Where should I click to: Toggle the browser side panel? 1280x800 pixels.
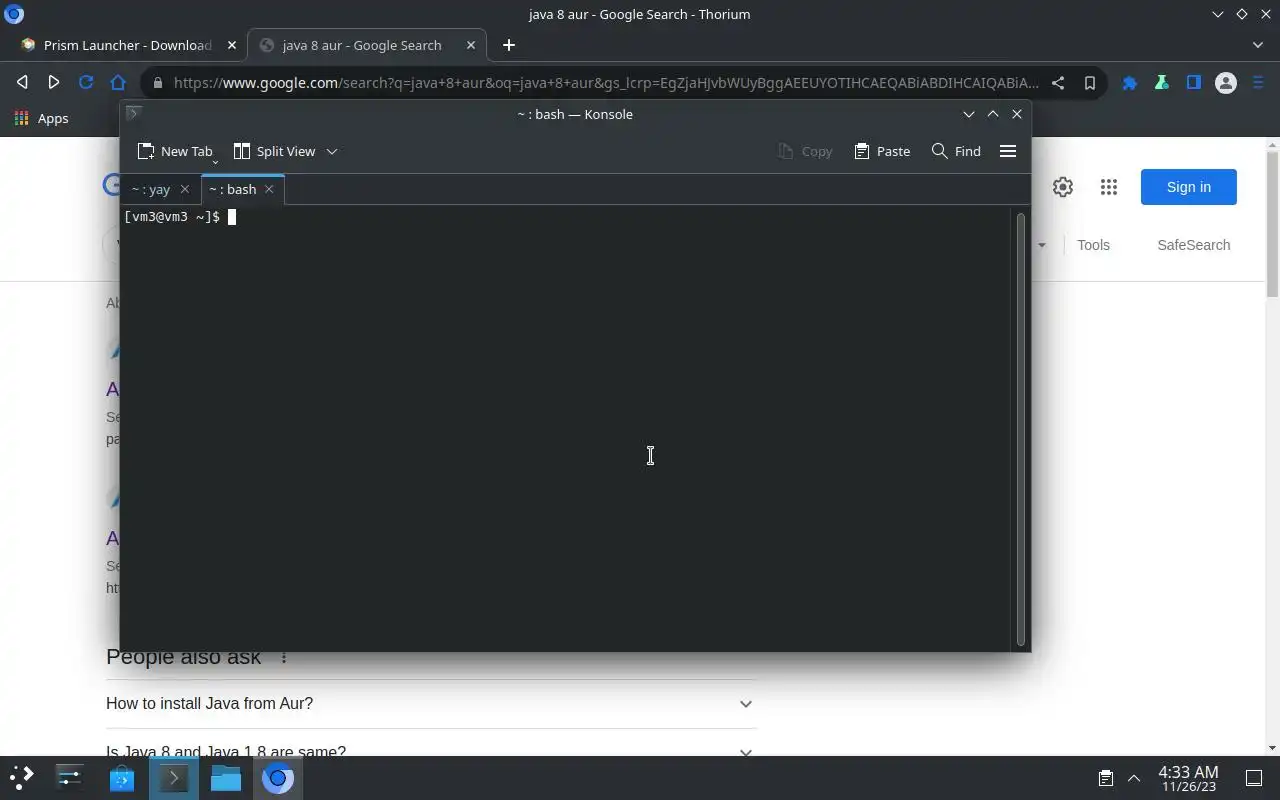pos(1194,83)
